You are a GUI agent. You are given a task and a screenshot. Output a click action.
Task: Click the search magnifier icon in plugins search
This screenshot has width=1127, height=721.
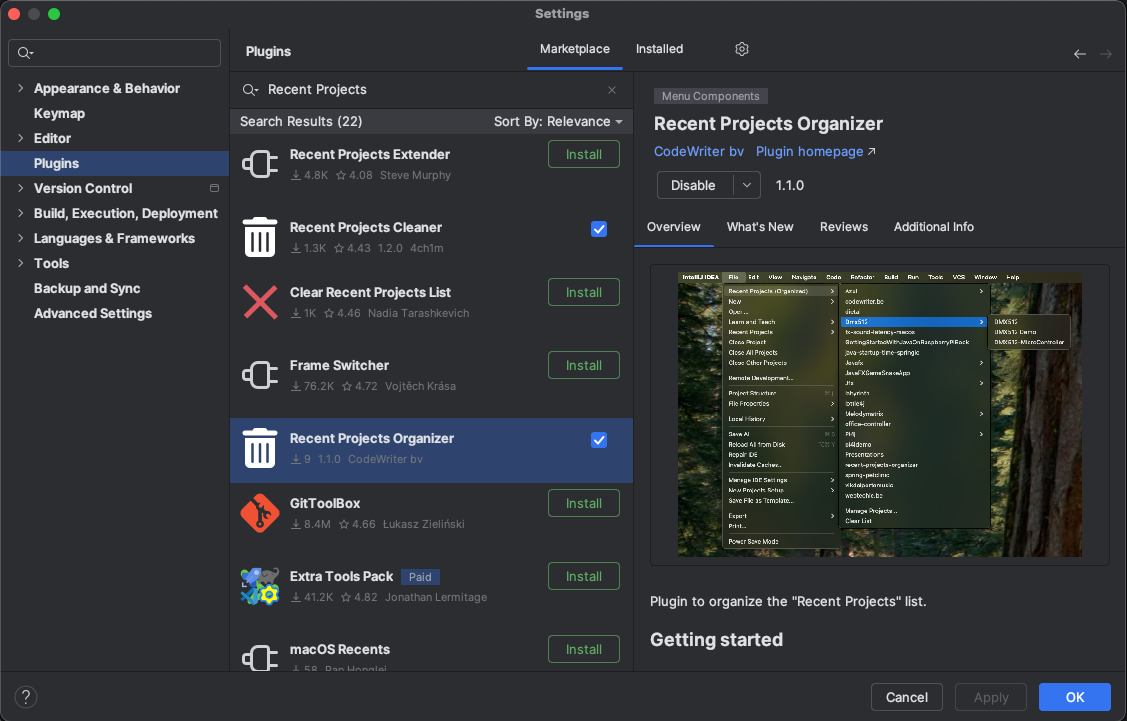coord(250,90)
